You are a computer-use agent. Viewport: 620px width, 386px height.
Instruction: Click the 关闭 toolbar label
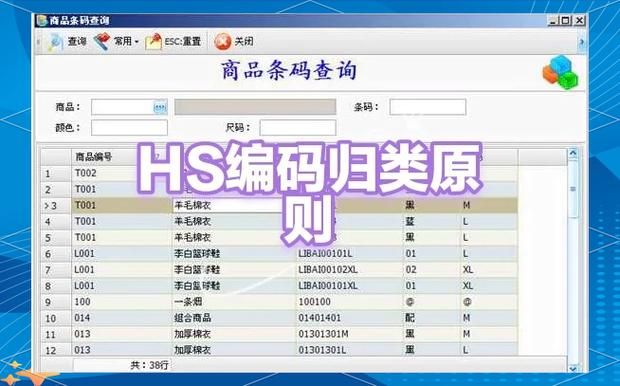[244, 42]
